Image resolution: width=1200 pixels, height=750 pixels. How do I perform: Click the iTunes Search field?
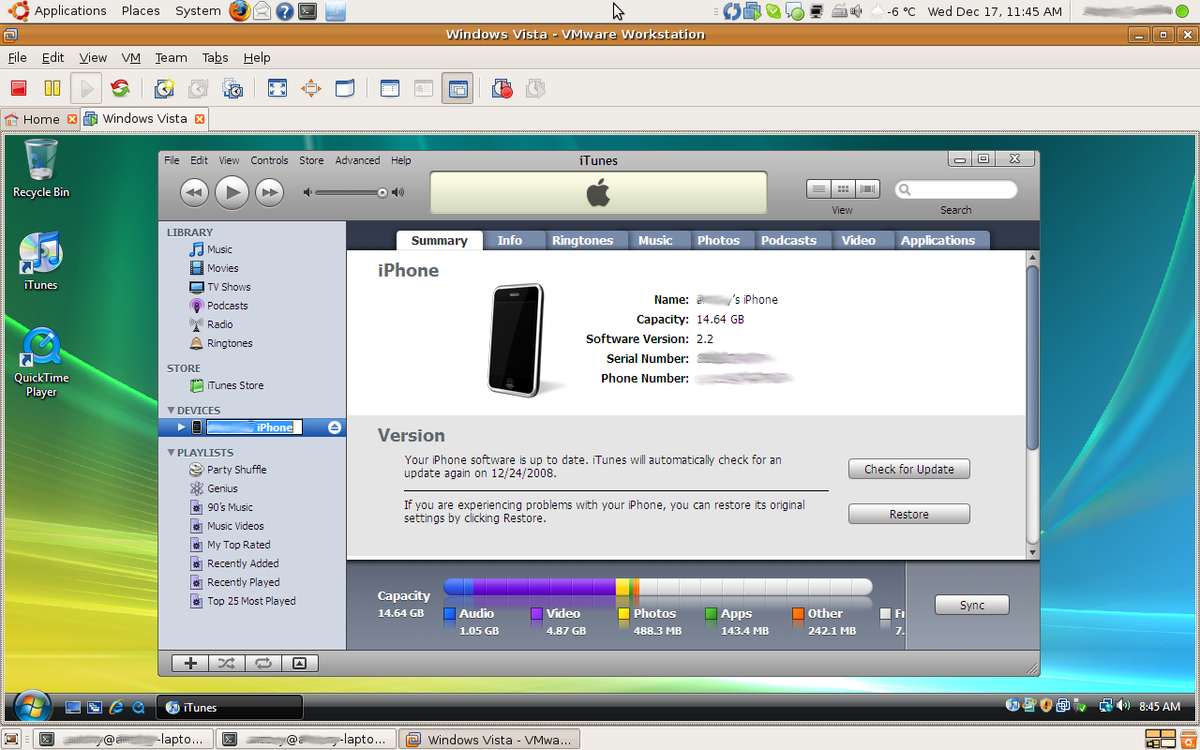[955, 189]
